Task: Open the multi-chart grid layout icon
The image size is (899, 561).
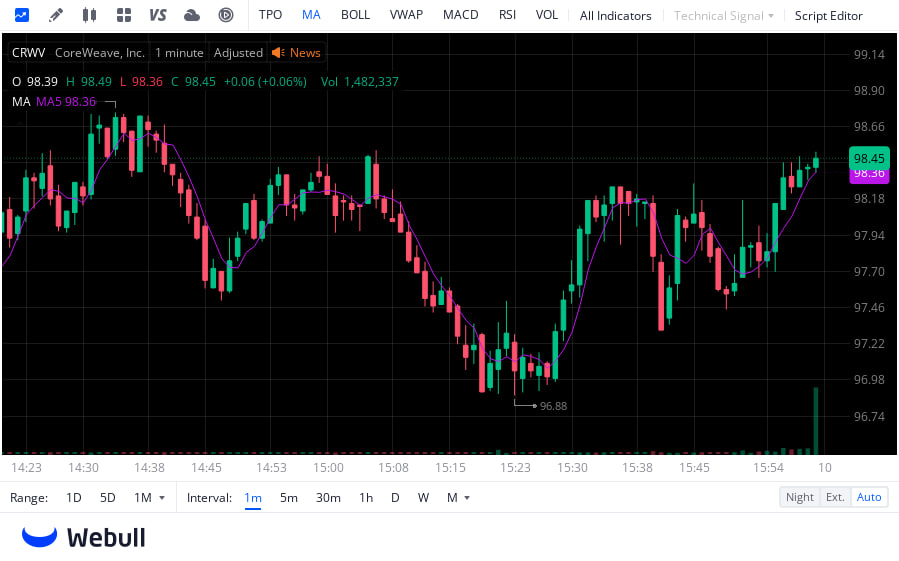Action: click(x=124, y=15)
